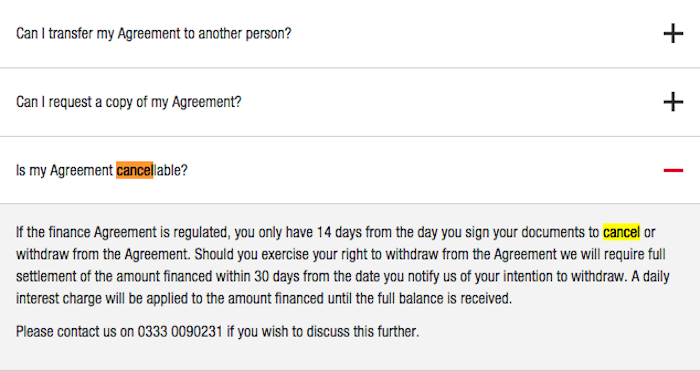Expand "Can I request a copy of my Agreement?"
Image resolution: width=700 pixels, height=371 pixels.
(129, 102)
